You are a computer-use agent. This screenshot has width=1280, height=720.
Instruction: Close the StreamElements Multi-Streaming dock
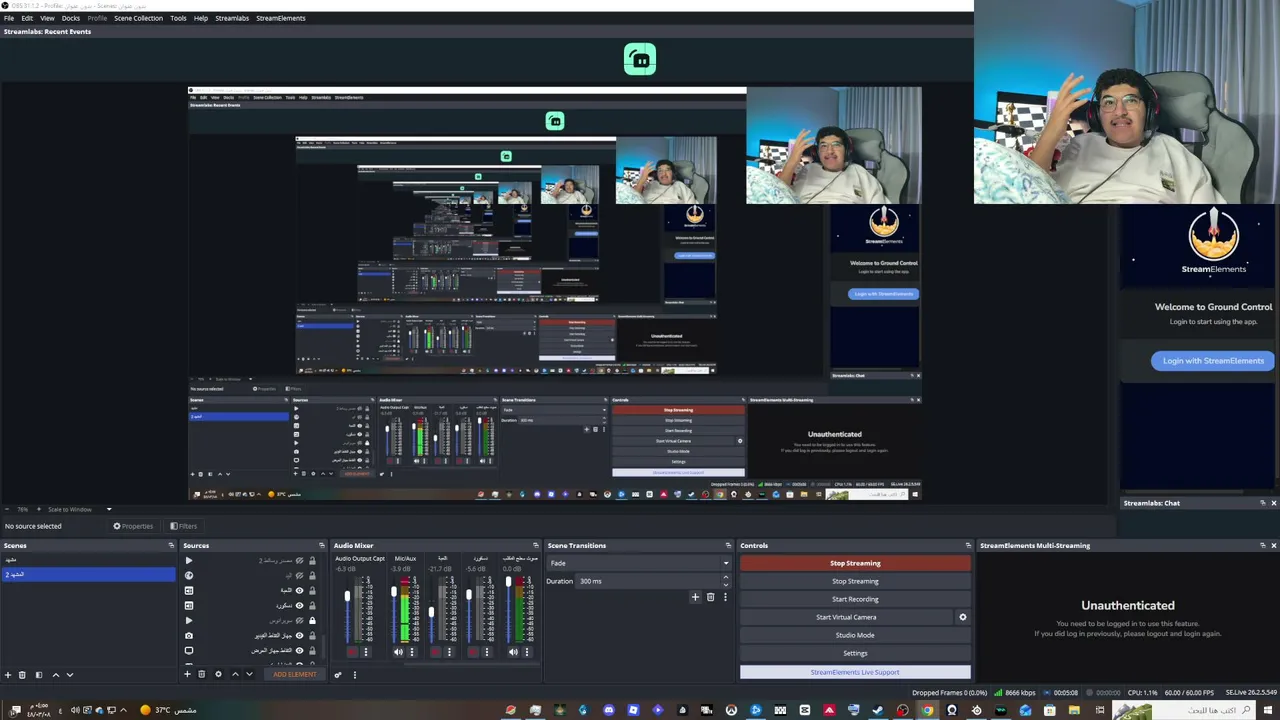(x=1273, y=546)
